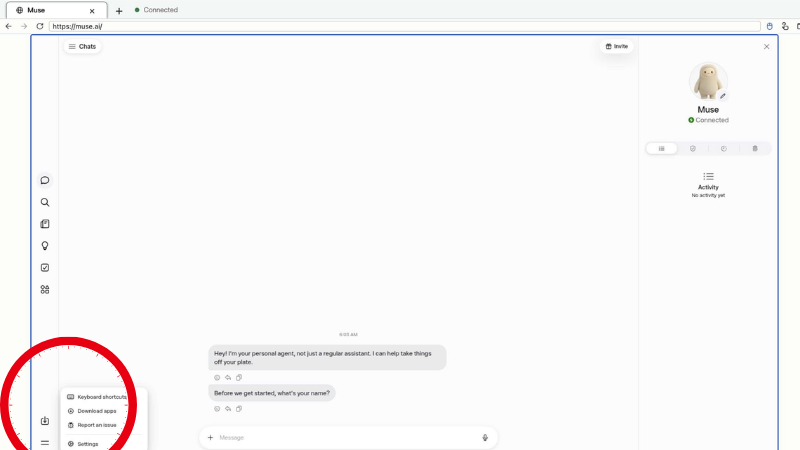The height and width of the screenshot is (450, 800).
Task: Click the plus attachment icon in message bar
Action: tap(210, 438)
